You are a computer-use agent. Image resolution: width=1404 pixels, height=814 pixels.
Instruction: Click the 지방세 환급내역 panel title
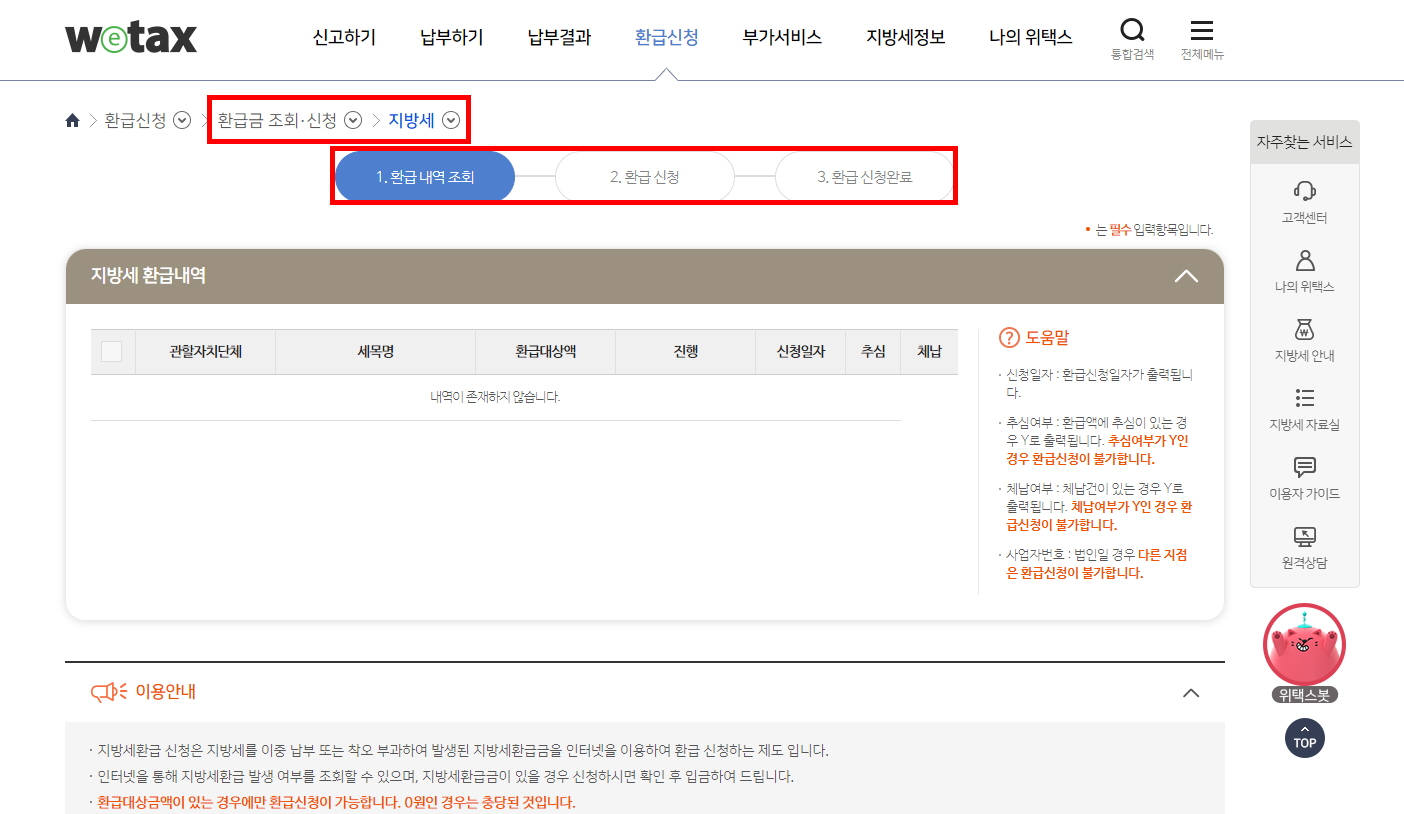coord(148,276)
